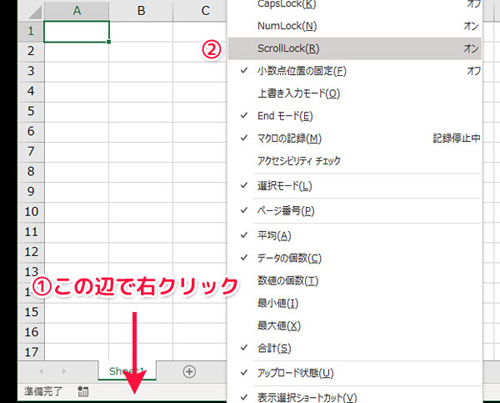This screenshot has width=500, height=403.
Task: Uncheck アップロード状態(U) option
Action: tap(354, 373)
